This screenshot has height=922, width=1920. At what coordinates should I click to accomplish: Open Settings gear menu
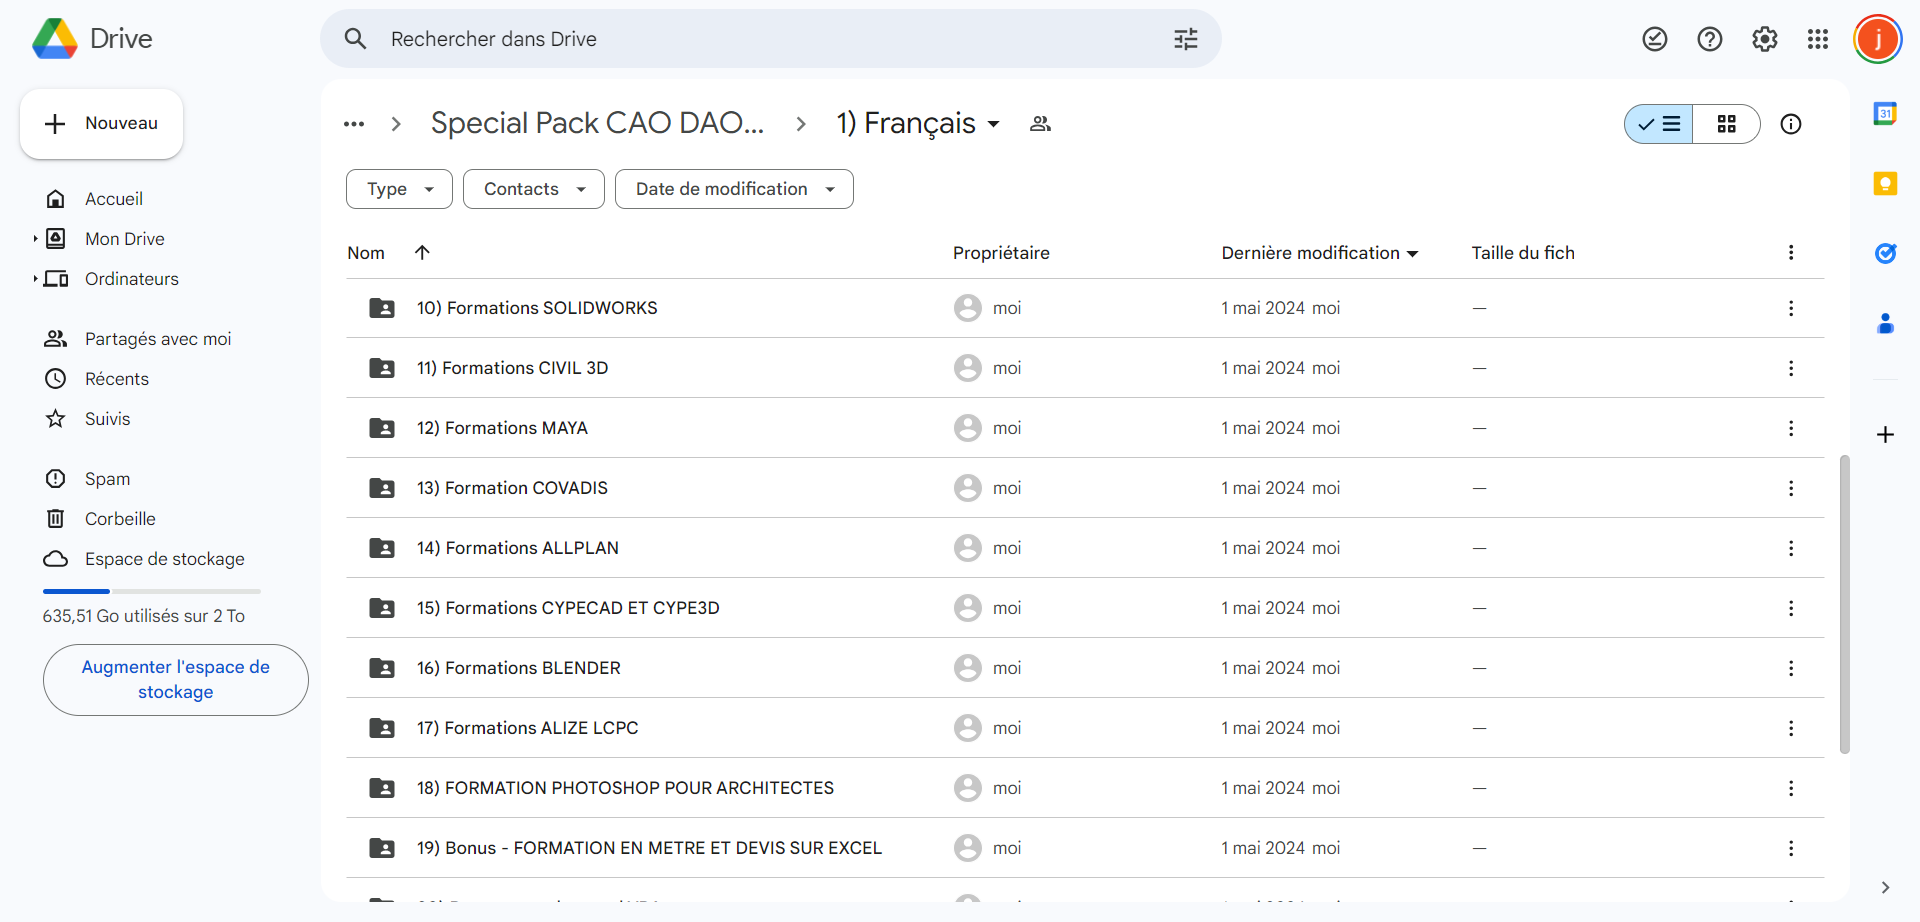(x=1765, y=39)
